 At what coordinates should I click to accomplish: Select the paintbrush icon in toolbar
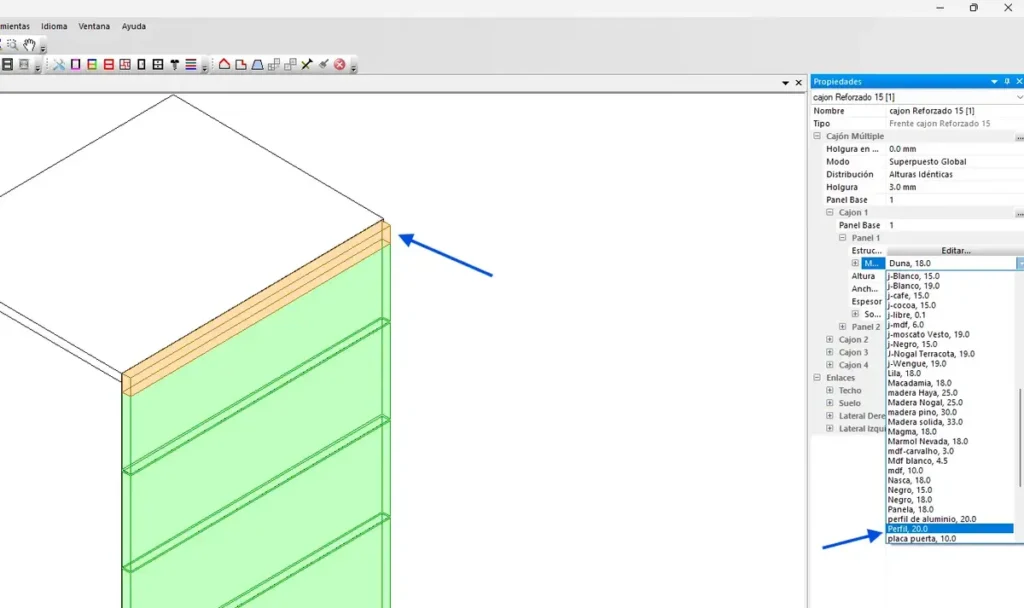(x=324, y=65)
